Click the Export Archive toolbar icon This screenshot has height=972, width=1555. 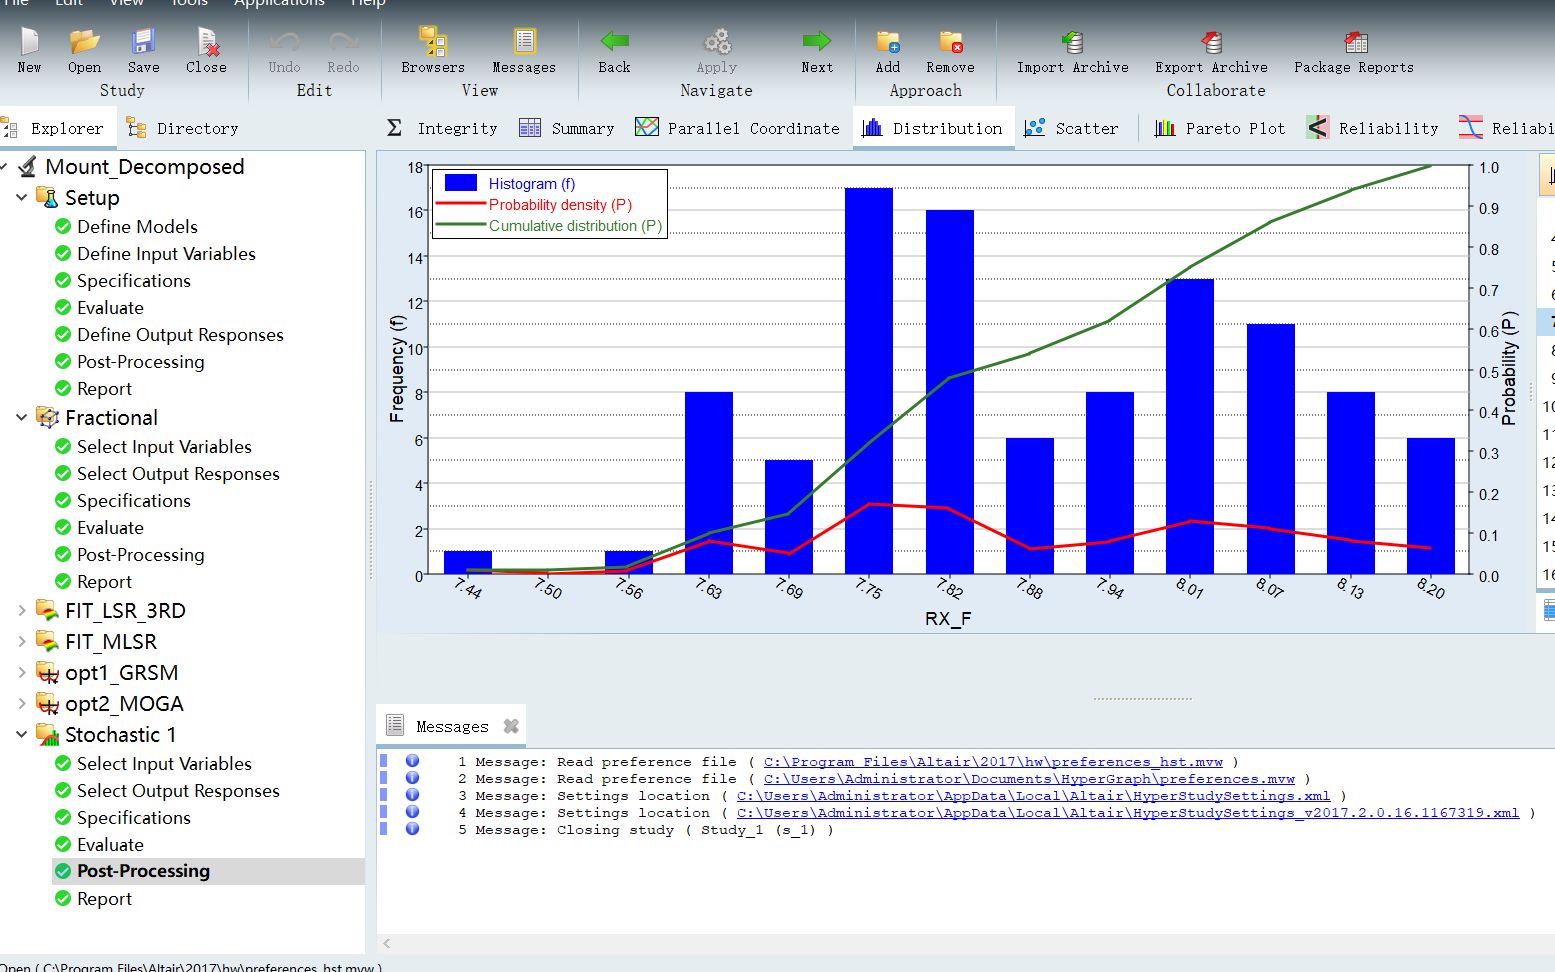coord(1211,43)
